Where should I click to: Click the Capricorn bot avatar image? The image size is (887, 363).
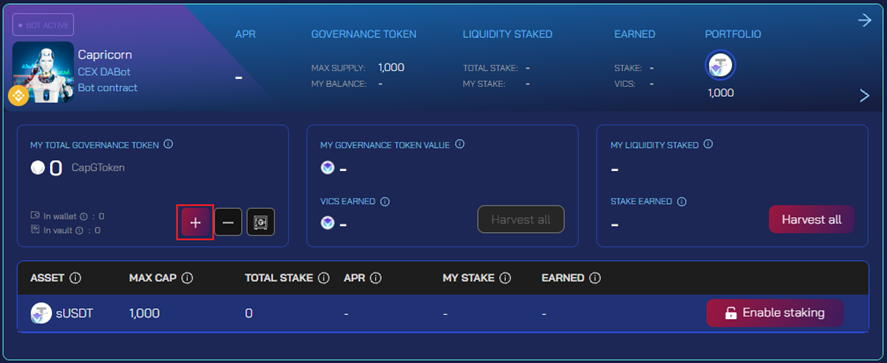tap(43, 72)
